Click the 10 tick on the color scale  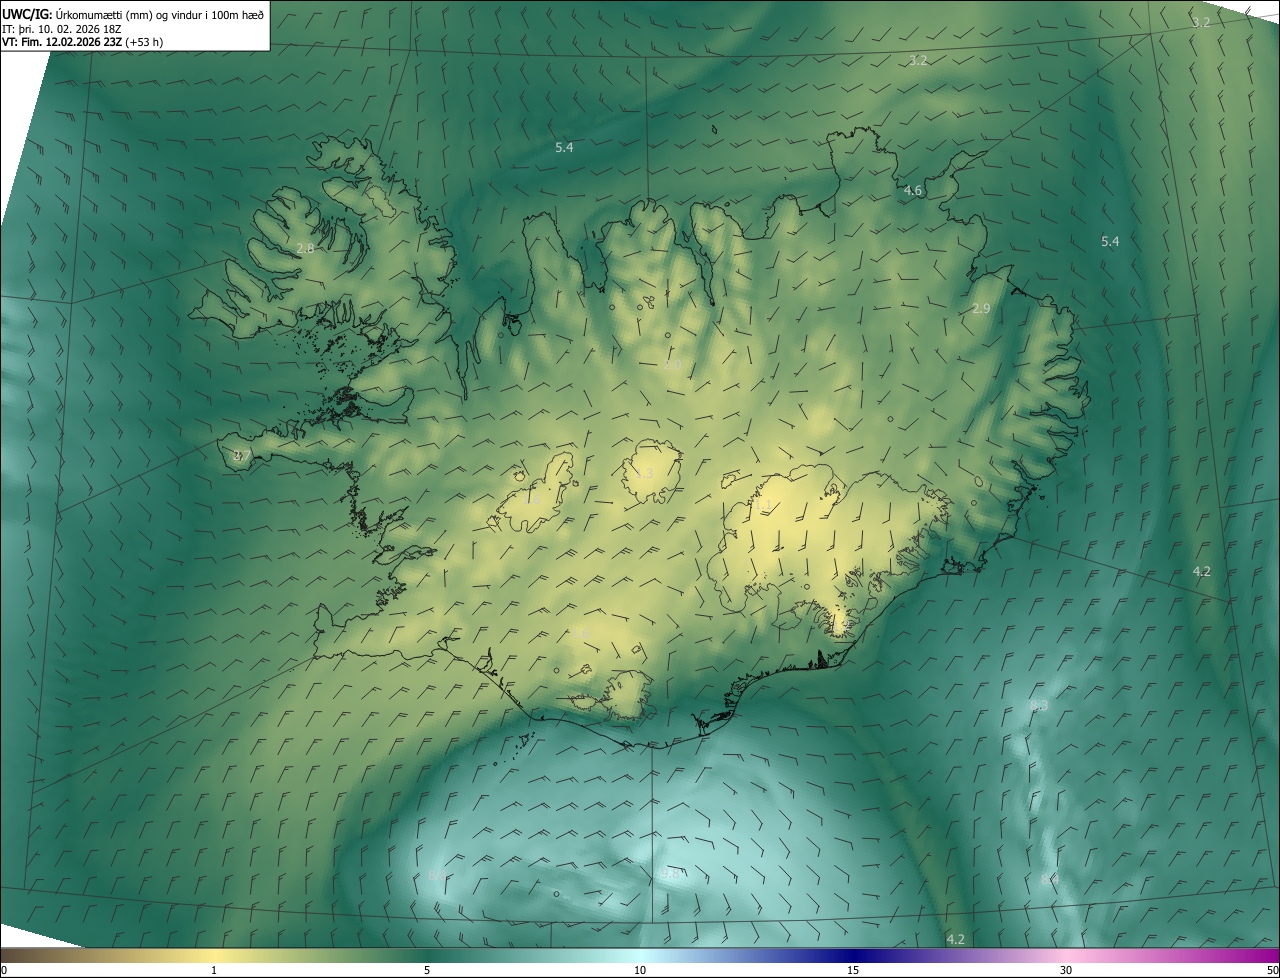[x=640, y=970]
